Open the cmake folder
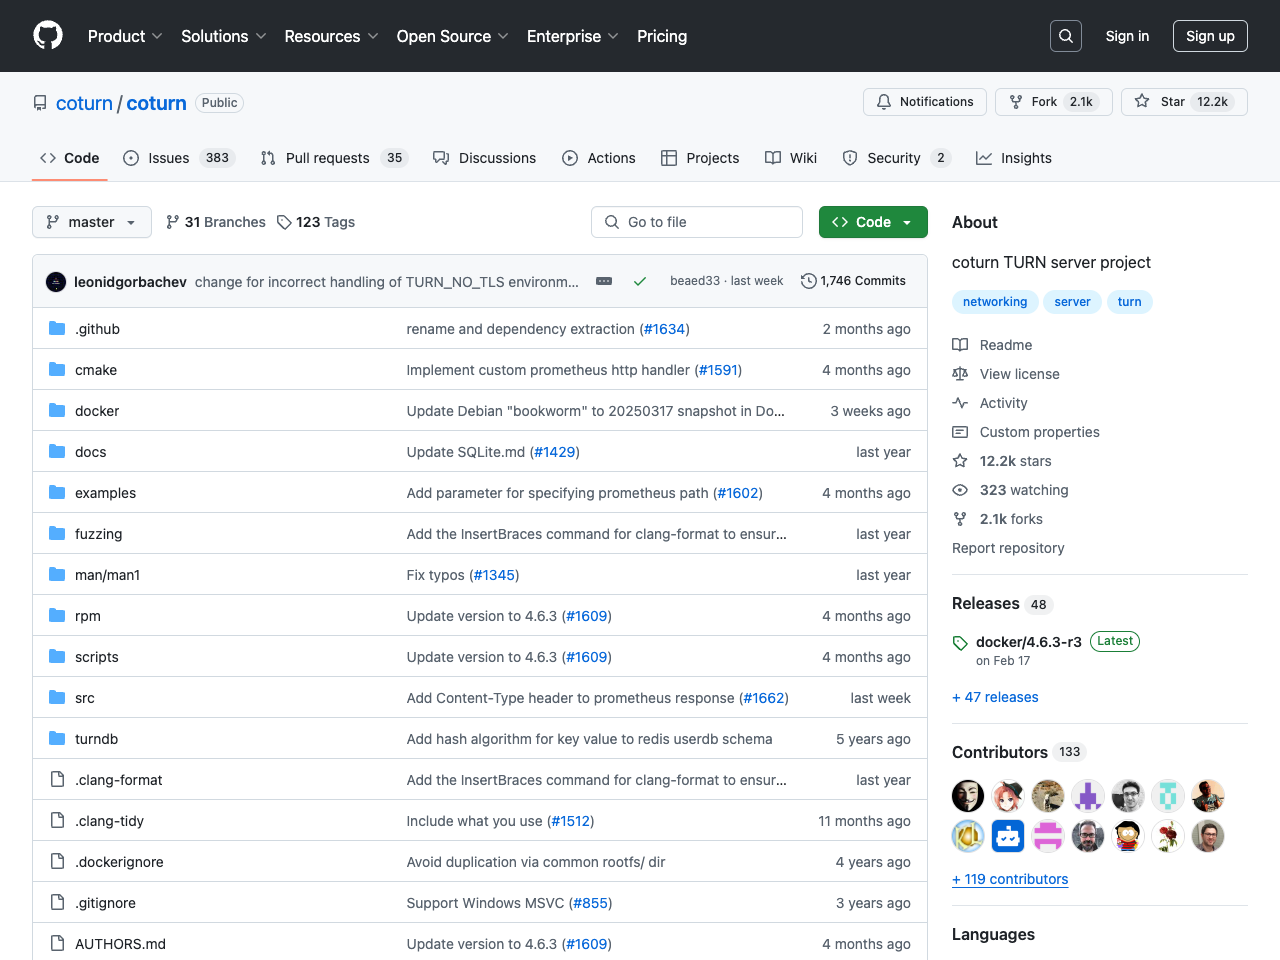 point(96,370)
